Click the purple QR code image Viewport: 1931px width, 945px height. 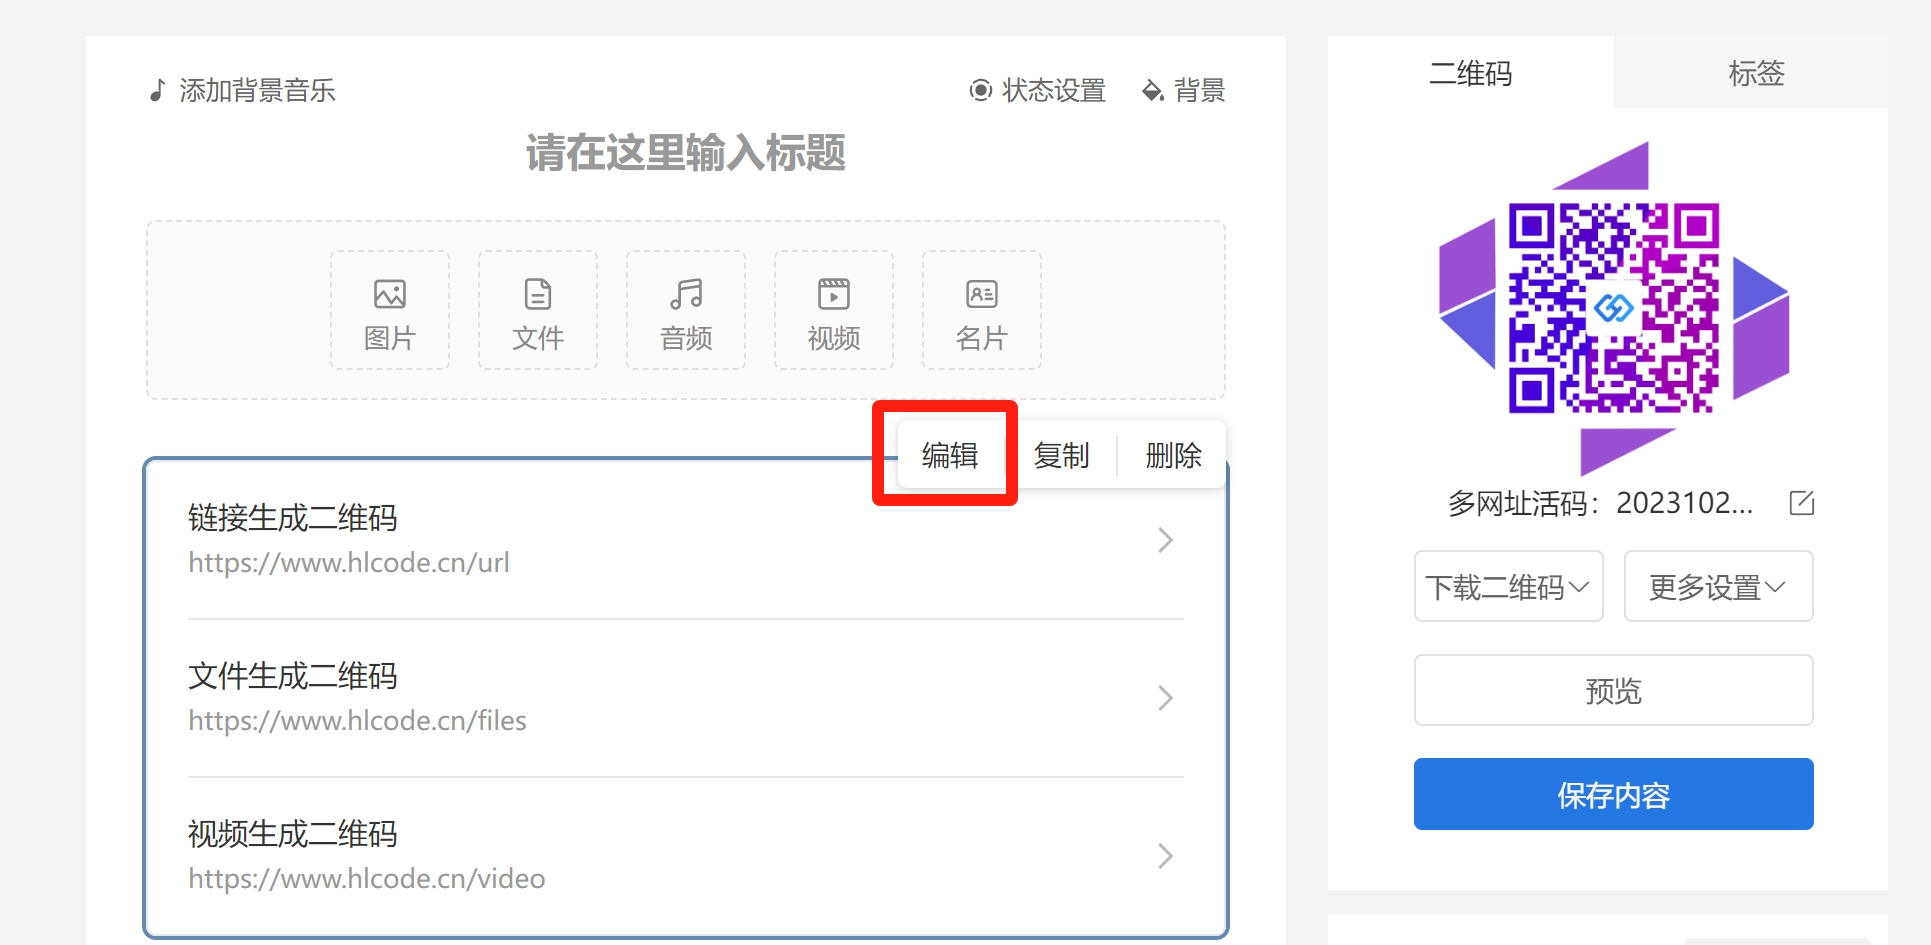coord(1614,308)
